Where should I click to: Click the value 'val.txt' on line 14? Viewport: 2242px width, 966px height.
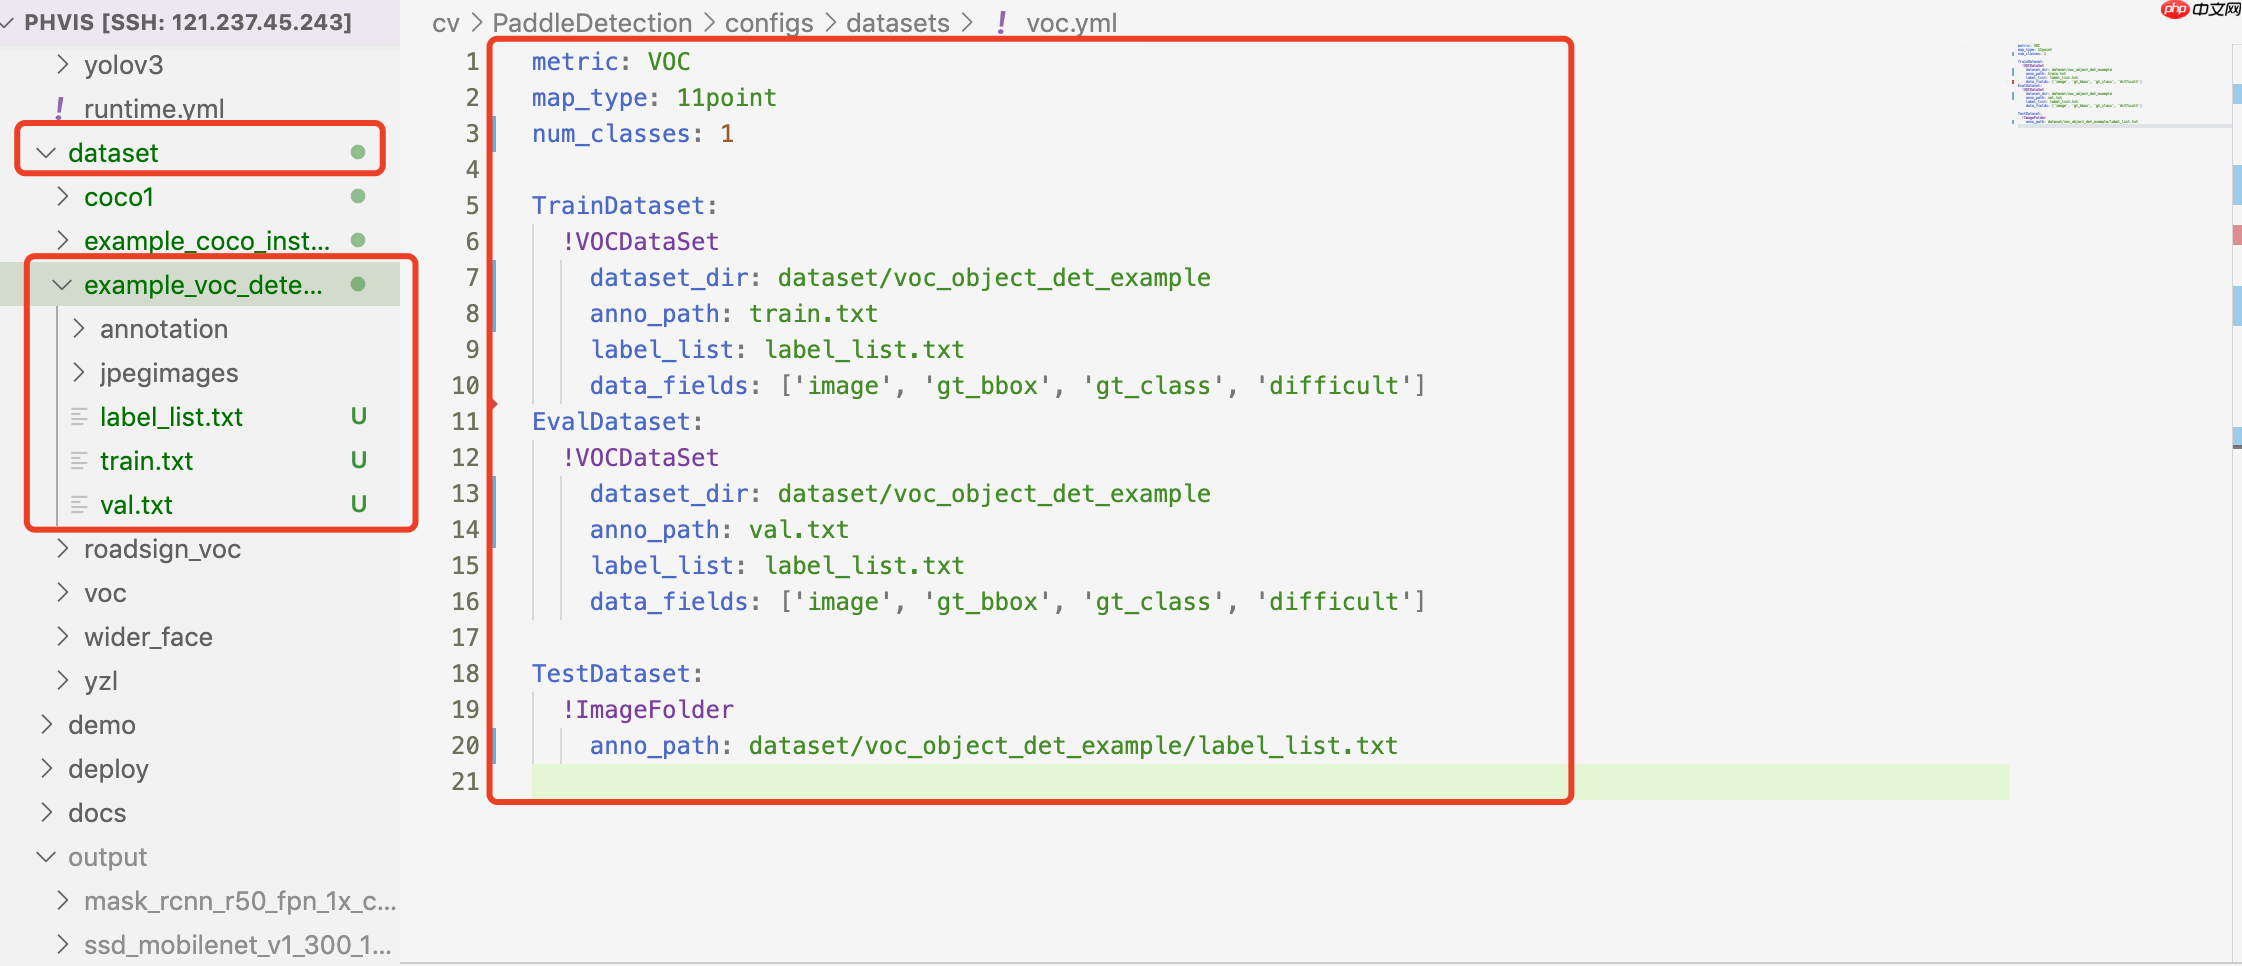(799, 530)
